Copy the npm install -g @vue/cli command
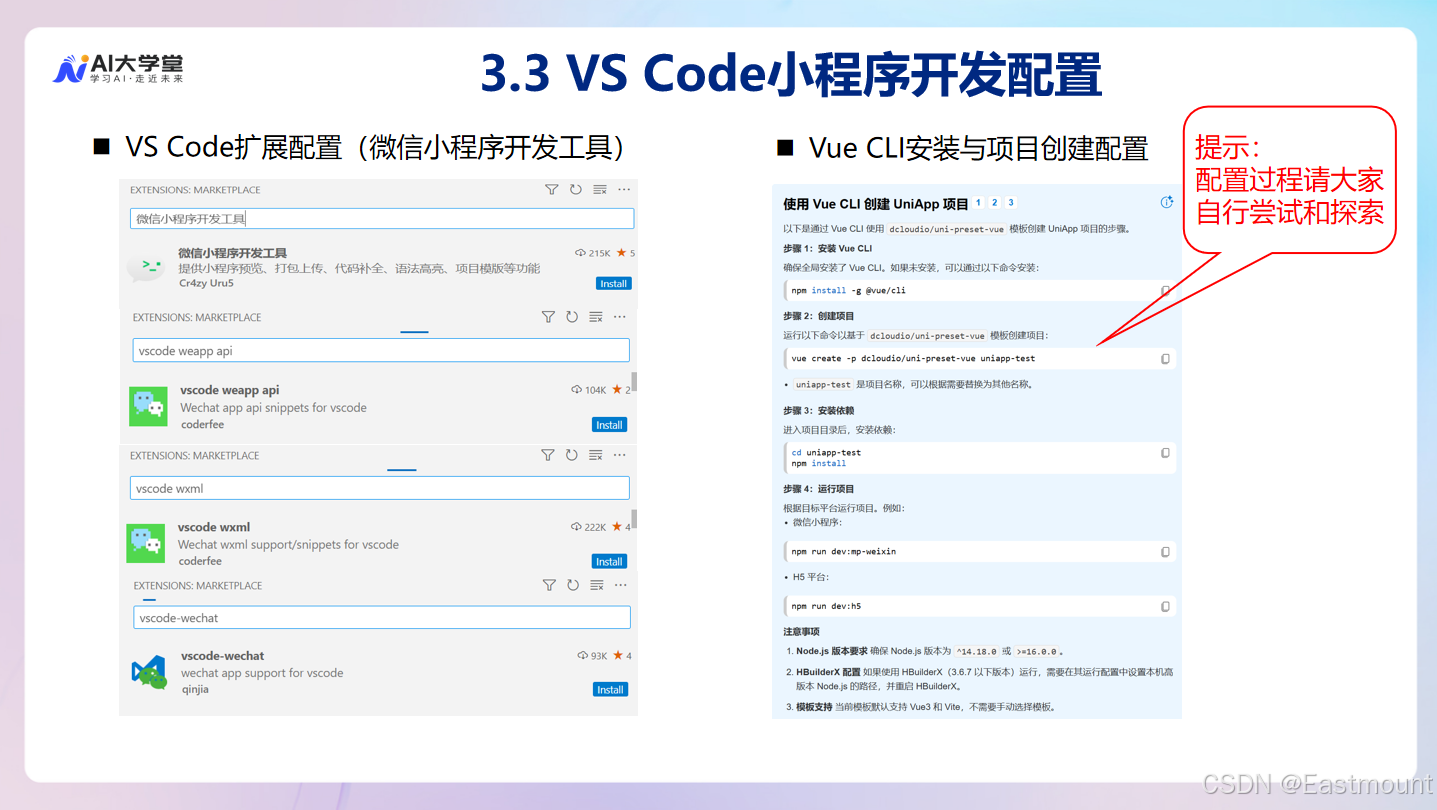Image resolution: width=1437 pixels, height=810 pixels. tap(1165, 291)
